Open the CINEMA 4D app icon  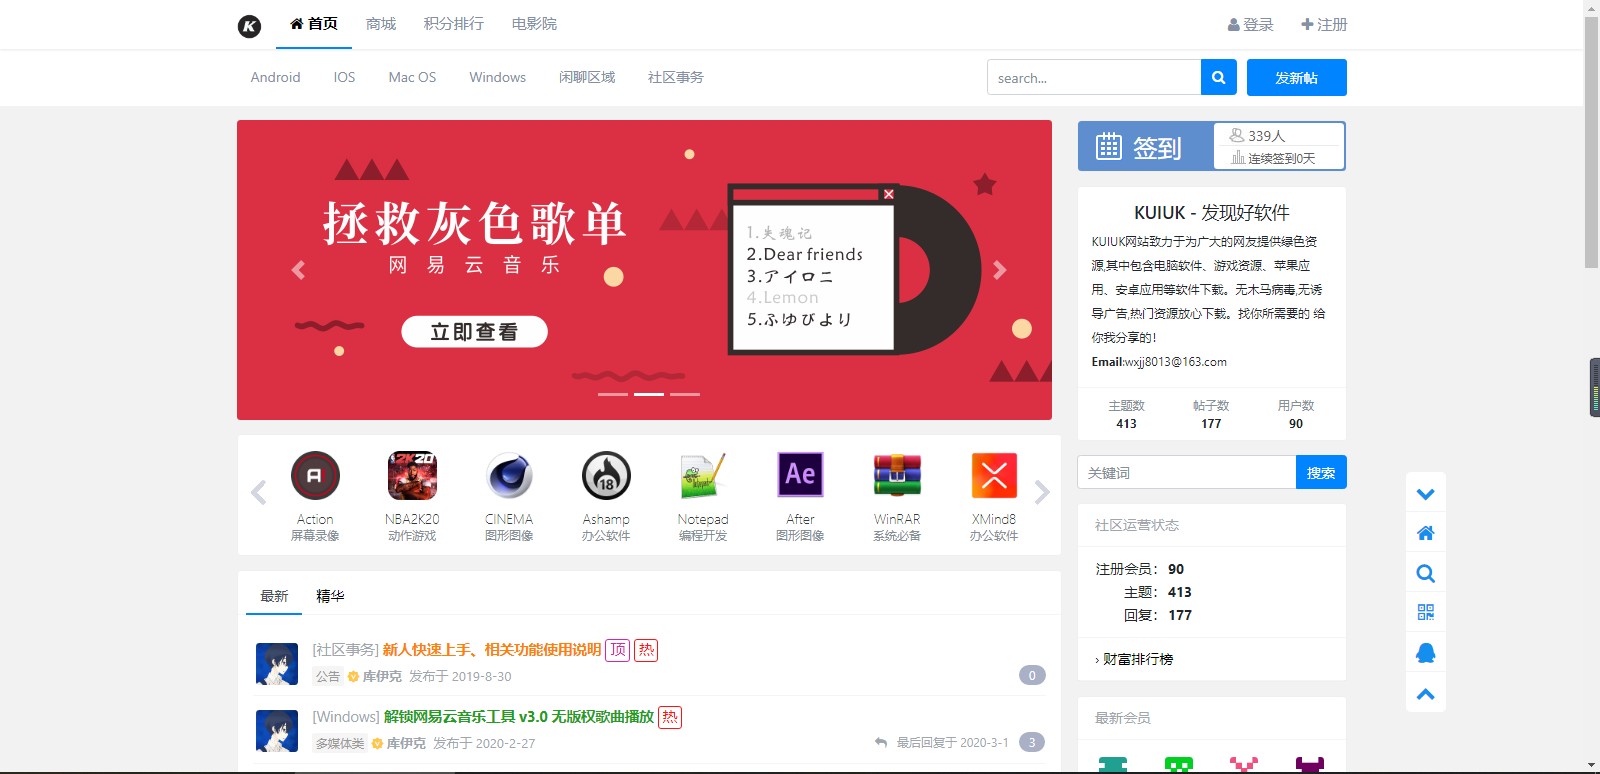point(509,475)
